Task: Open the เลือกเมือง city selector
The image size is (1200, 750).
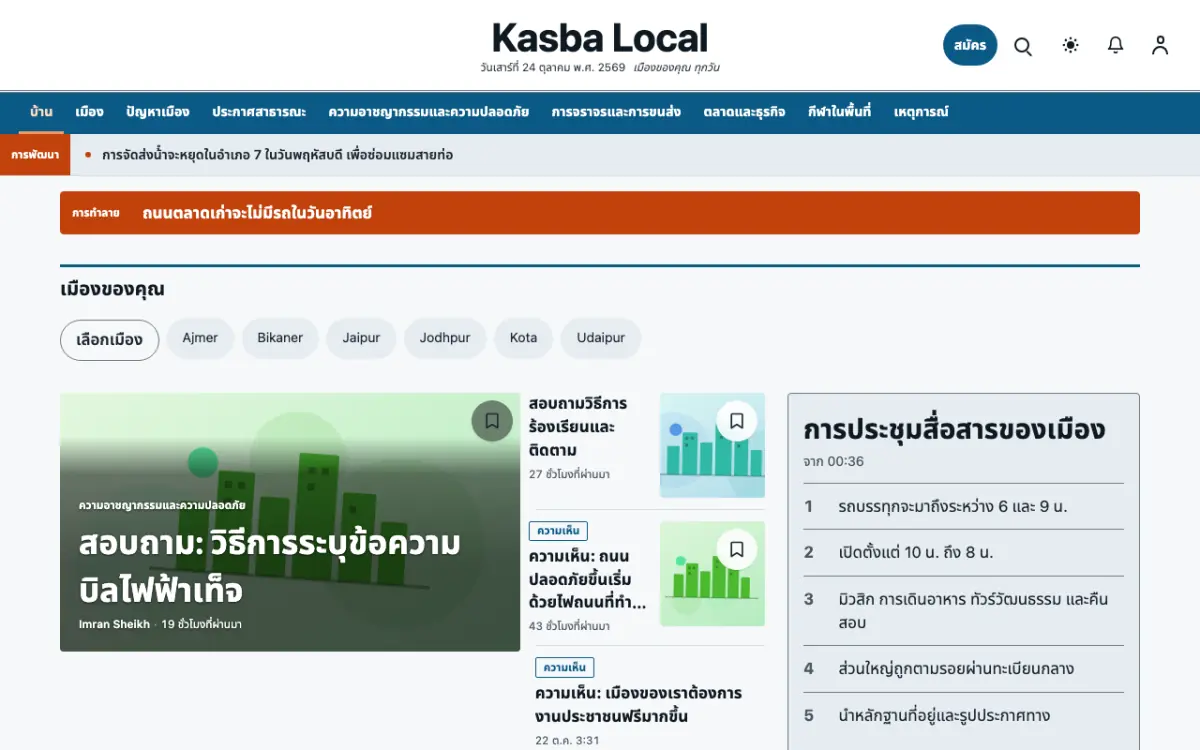Action: click(109, 340)
